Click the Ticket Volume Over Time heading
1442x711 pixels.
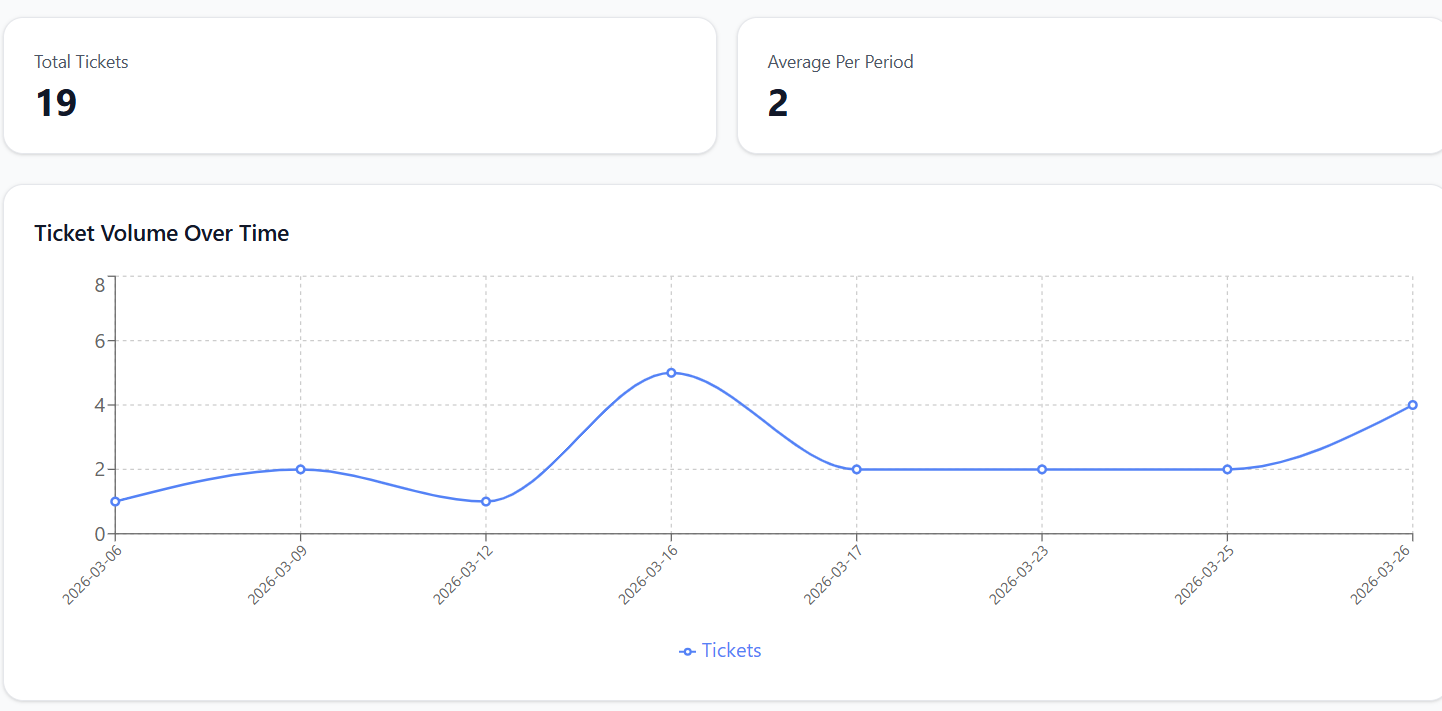(162, 233)
